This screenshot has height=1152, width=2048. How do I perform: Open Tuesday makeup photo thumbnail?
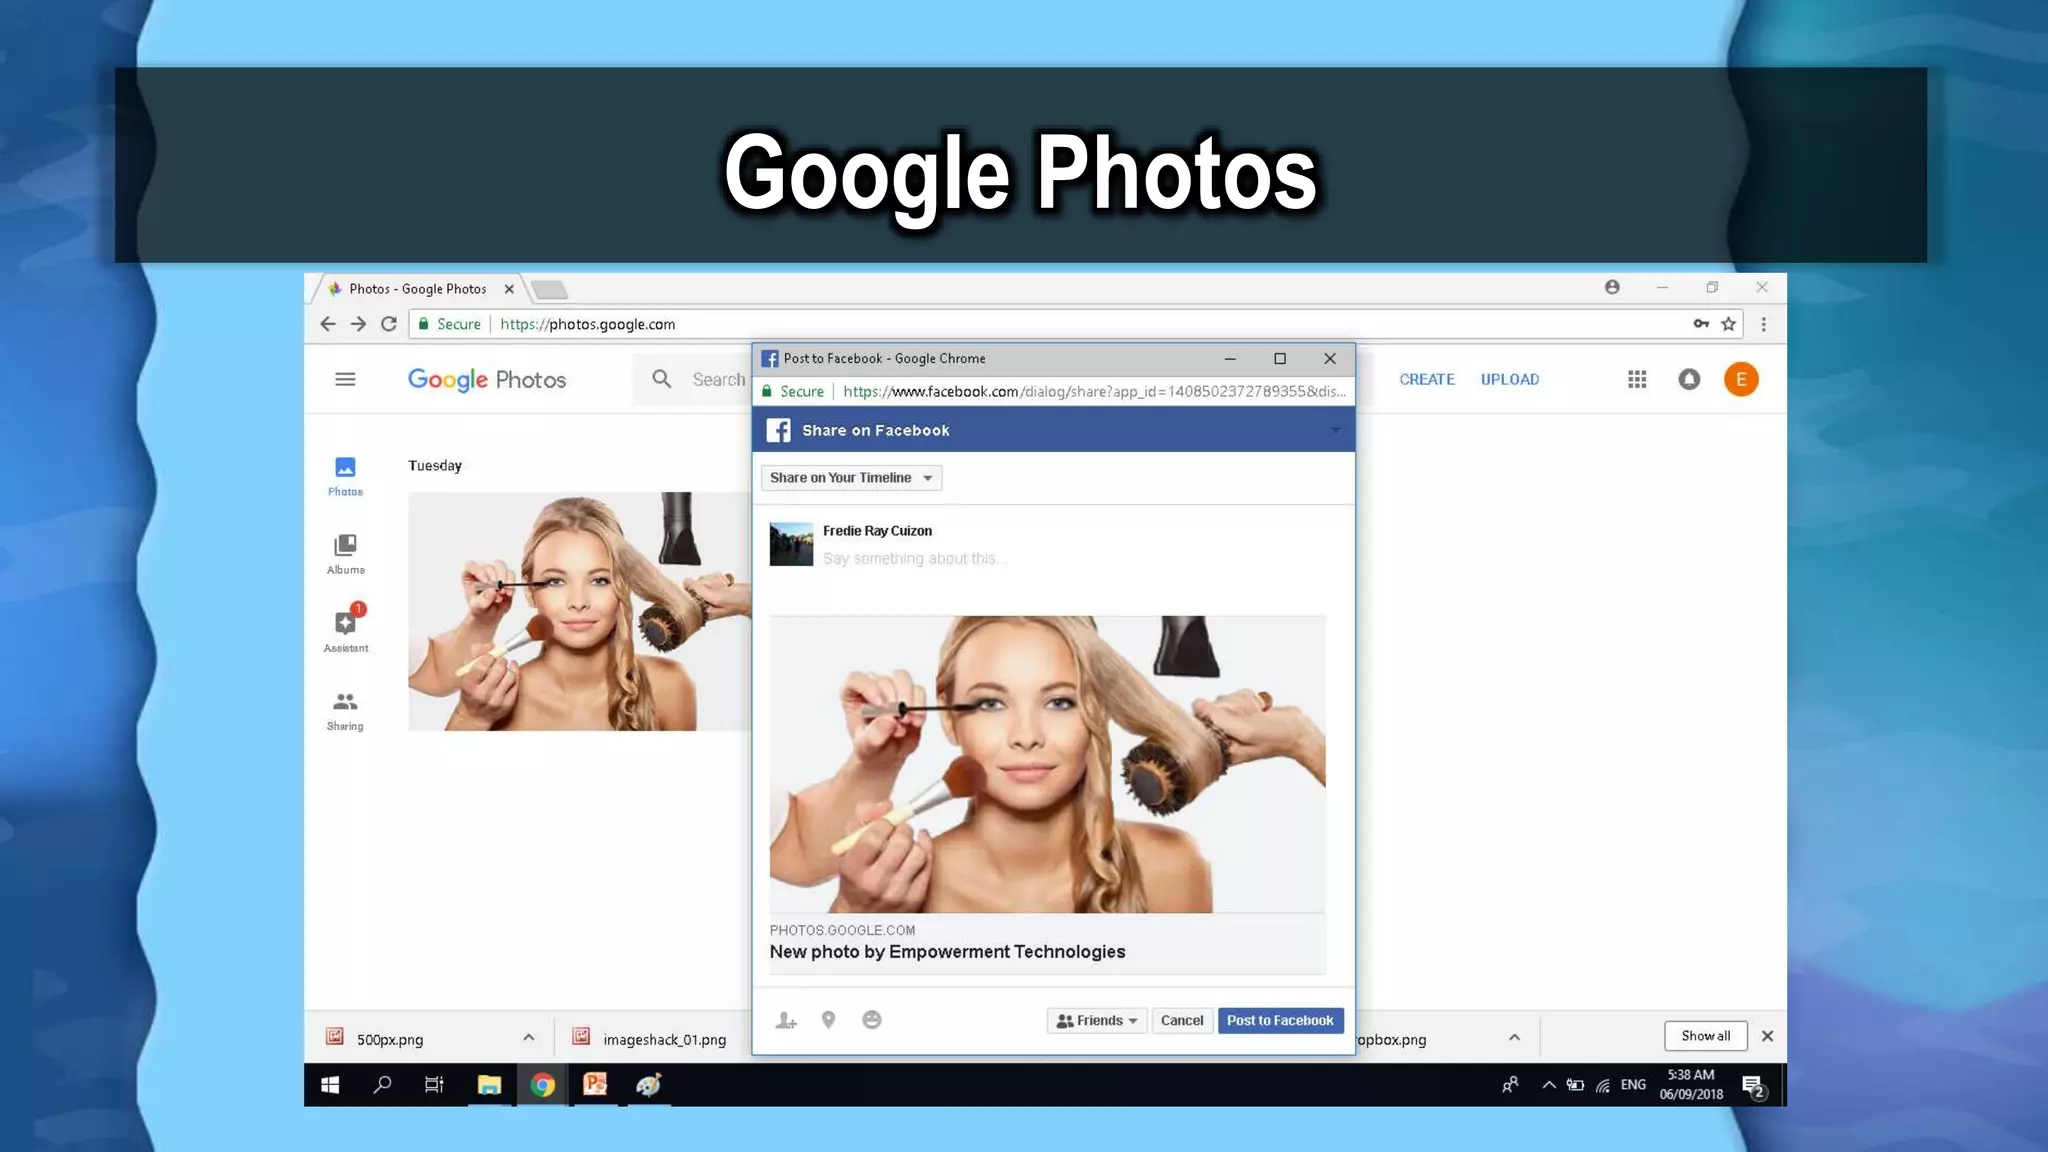click(580, 611)
